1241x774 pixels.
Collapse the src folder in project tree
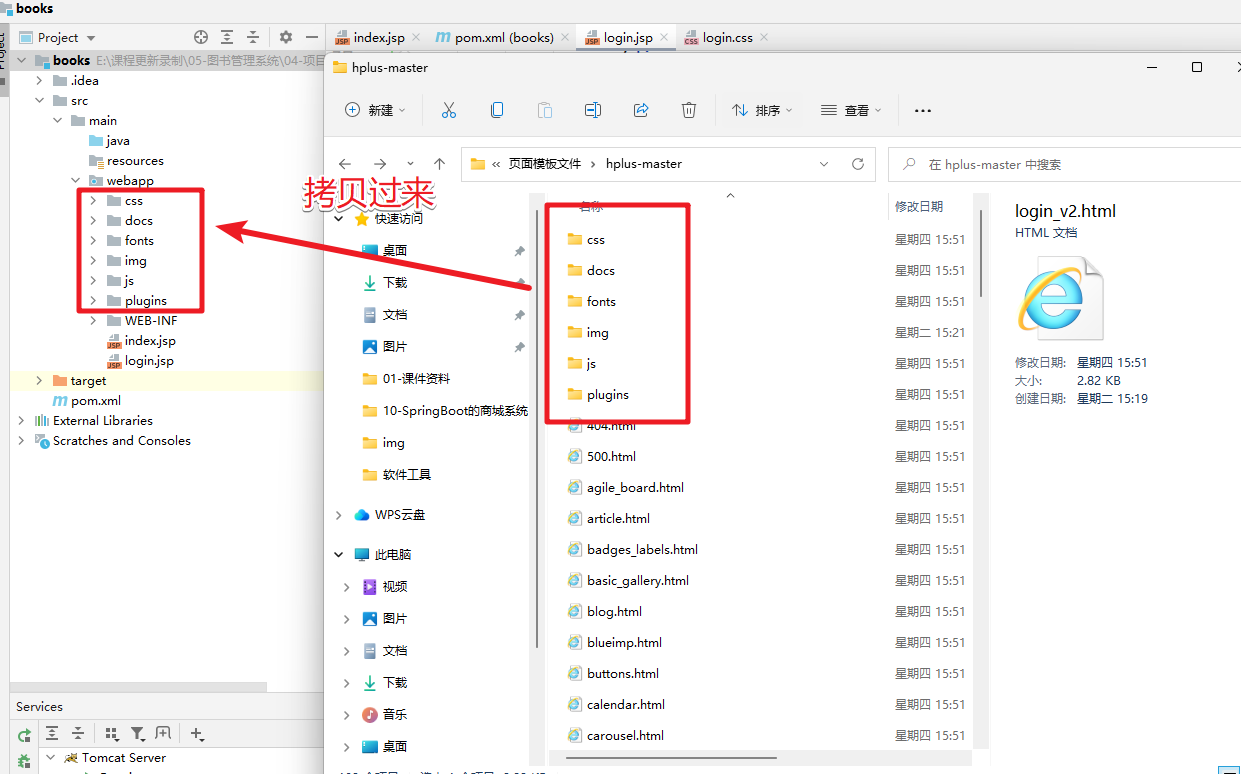click(39, 101)
